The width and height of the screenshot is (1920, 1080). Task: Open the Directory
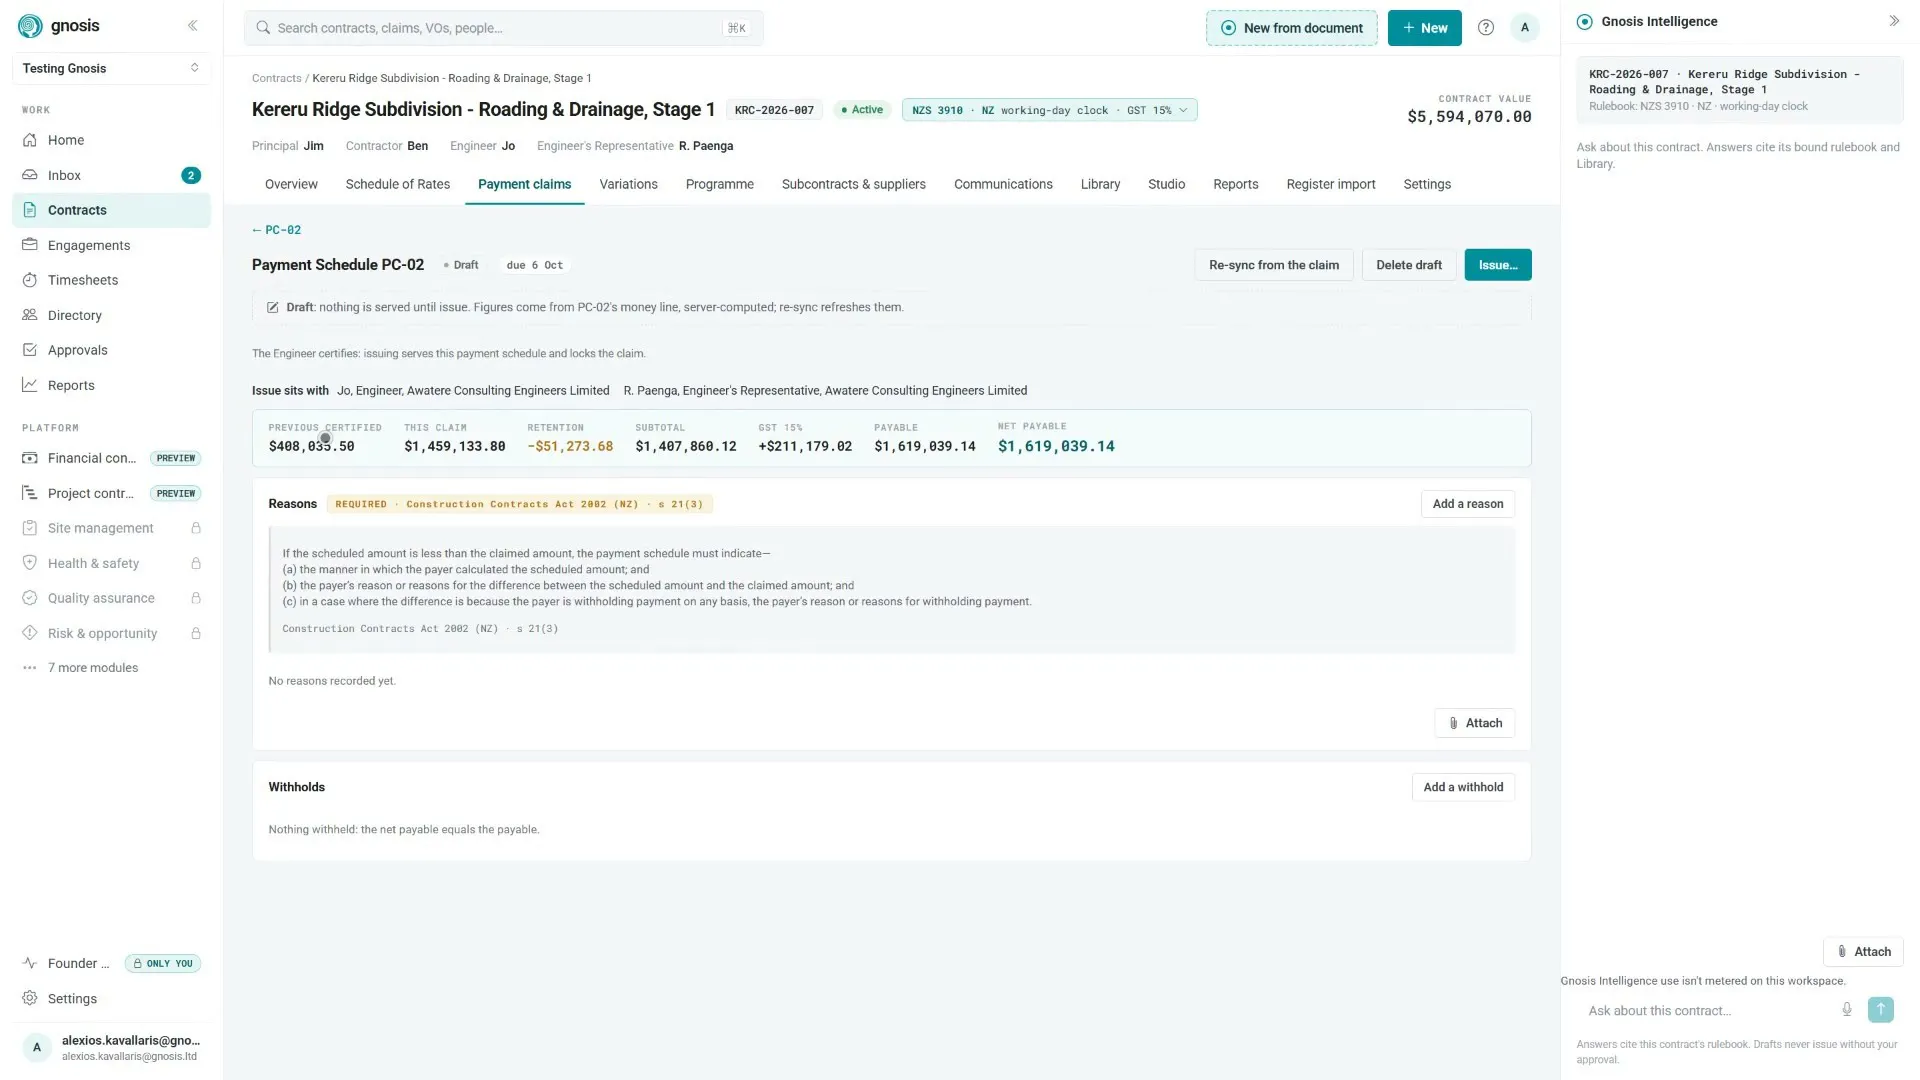pos(111,315)
